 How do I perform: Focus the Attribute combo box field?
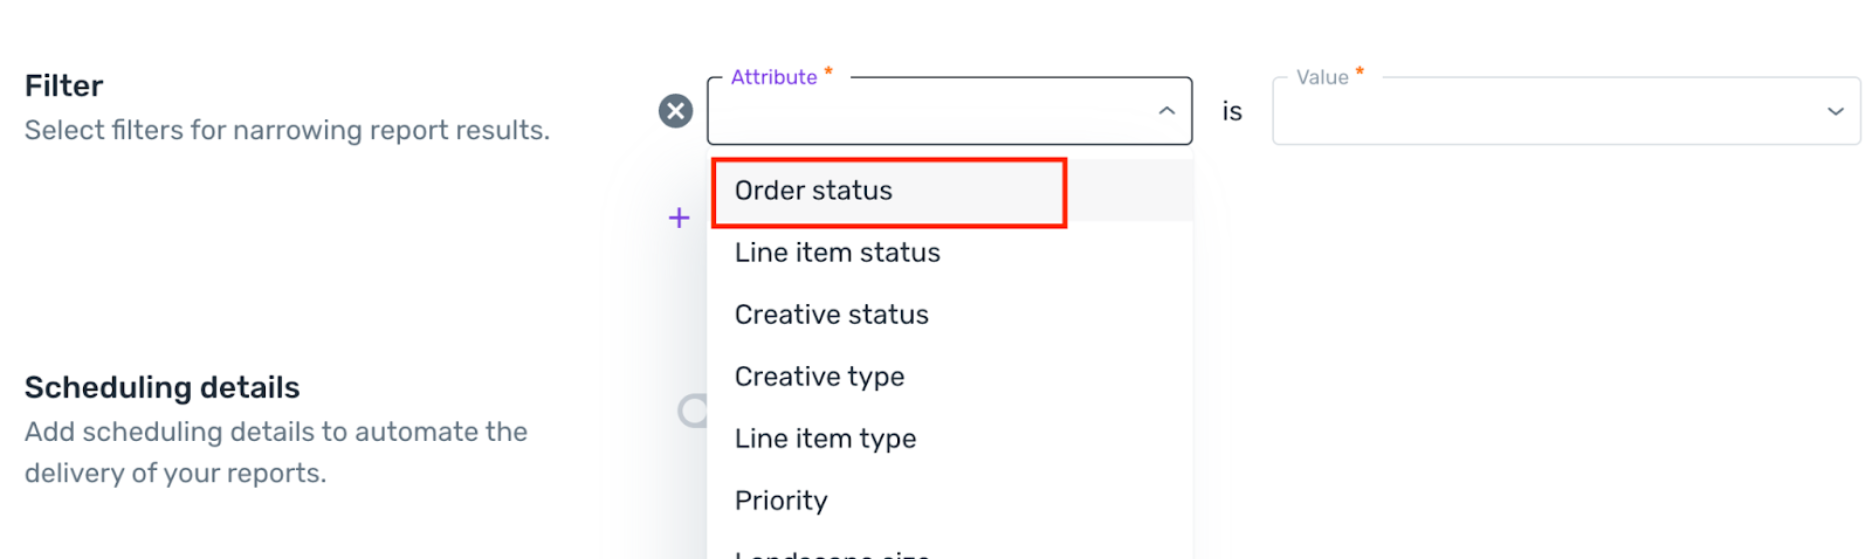click(949, 111)
